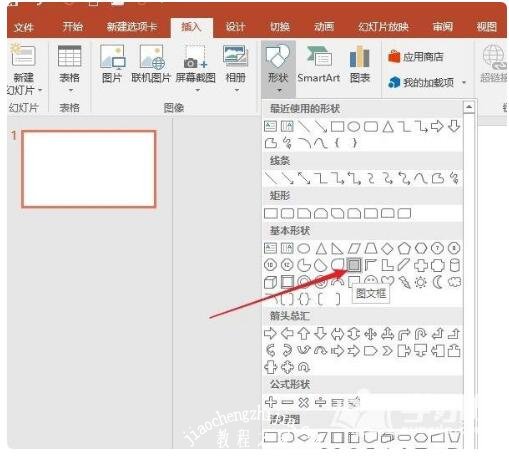Viewport: 509px width, 457px height.
Task: Select the Regular Pentagon in basic shapes
Action: point(404,248)
